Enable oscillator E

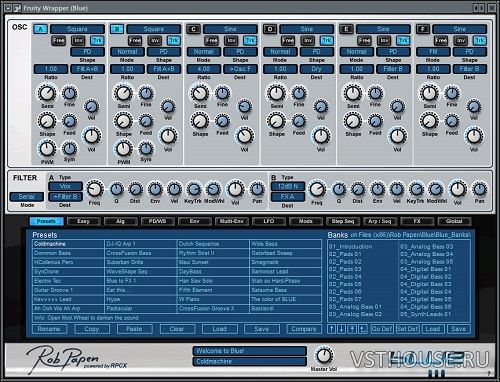click(x=346, y=29)
